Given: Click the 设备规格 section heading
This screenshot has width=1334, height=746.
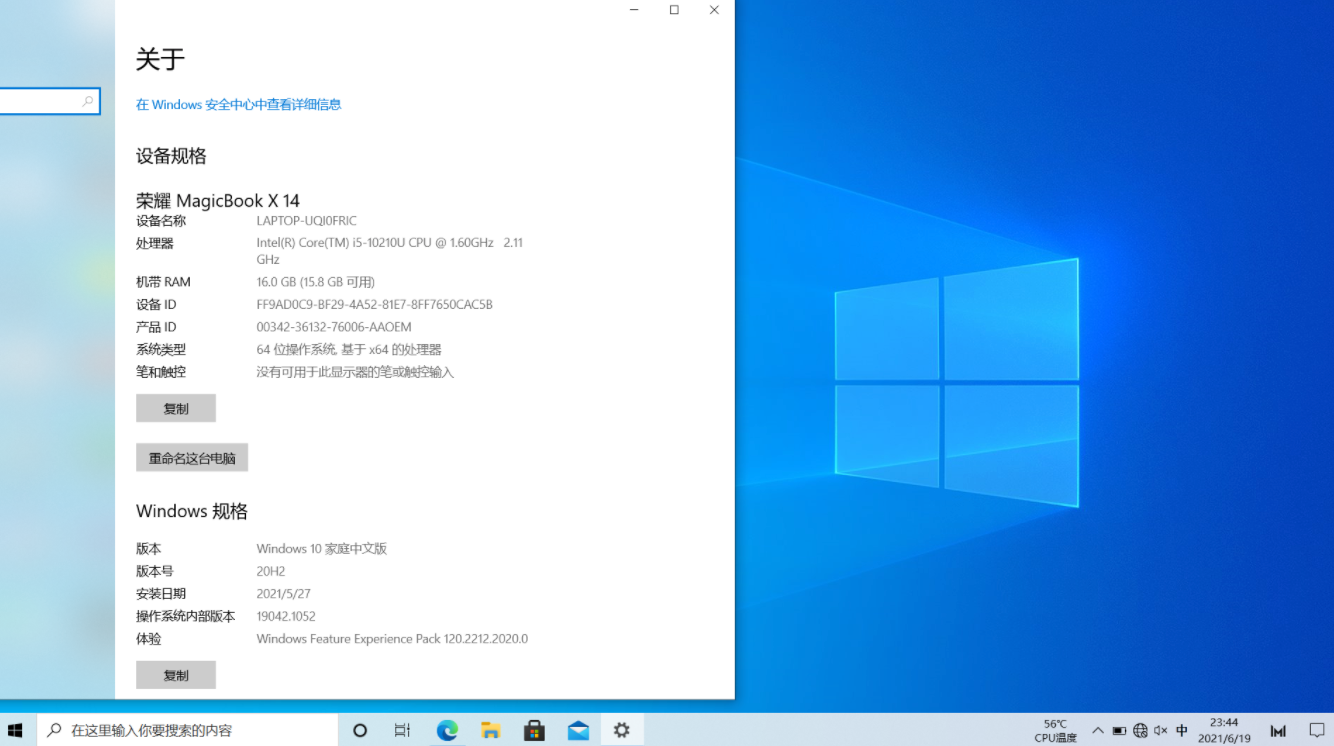Looking at the screenshot, I should [171, 156].
